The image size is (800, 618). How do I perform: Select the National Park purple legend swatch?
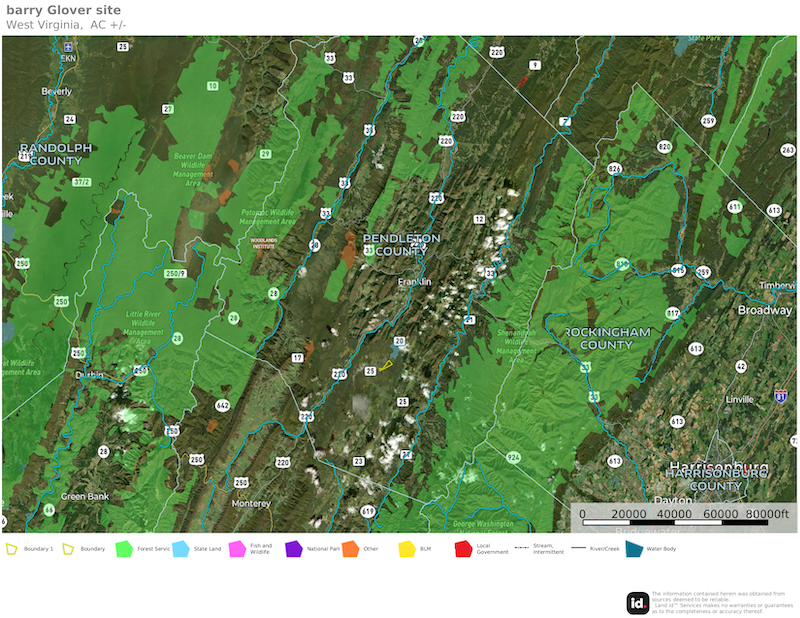pyautogui.click(x=293, y=548)
